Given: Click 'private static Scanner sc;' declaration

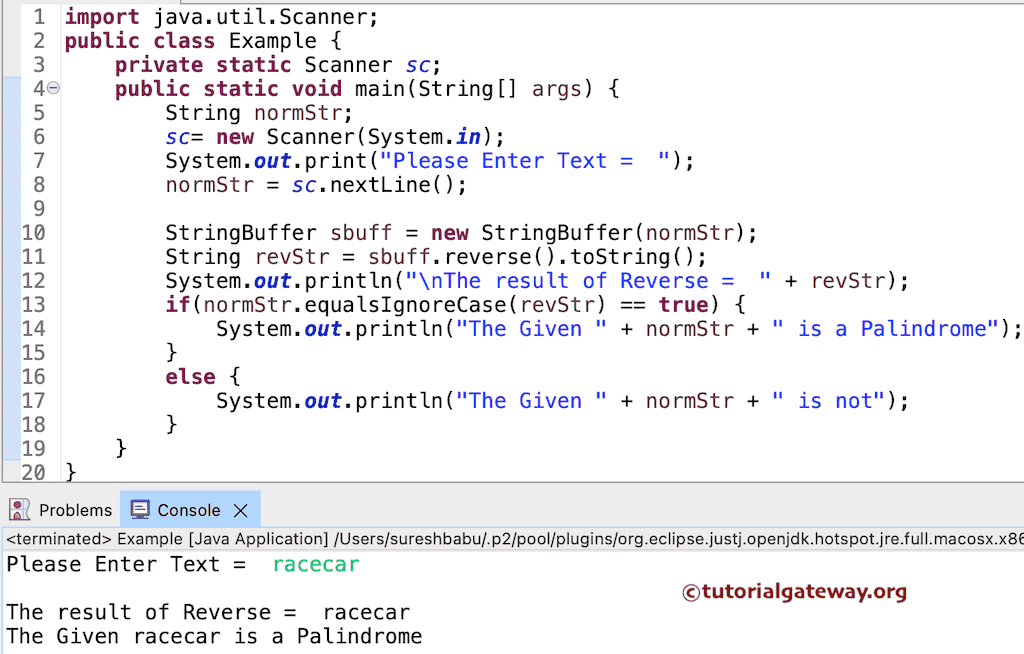Looking at the screenshot, I should pyautogui.click(x=278, y=65).
